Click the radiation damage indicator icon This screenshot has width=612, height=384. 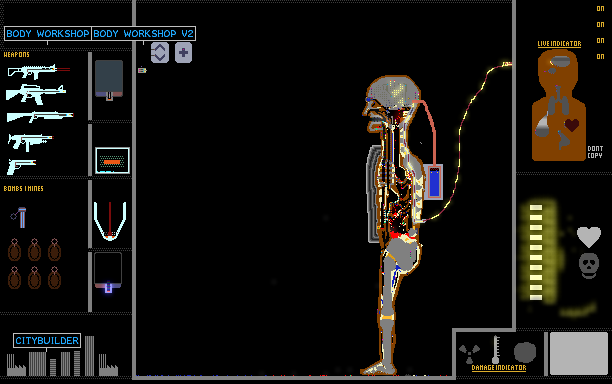coord(469,353)
